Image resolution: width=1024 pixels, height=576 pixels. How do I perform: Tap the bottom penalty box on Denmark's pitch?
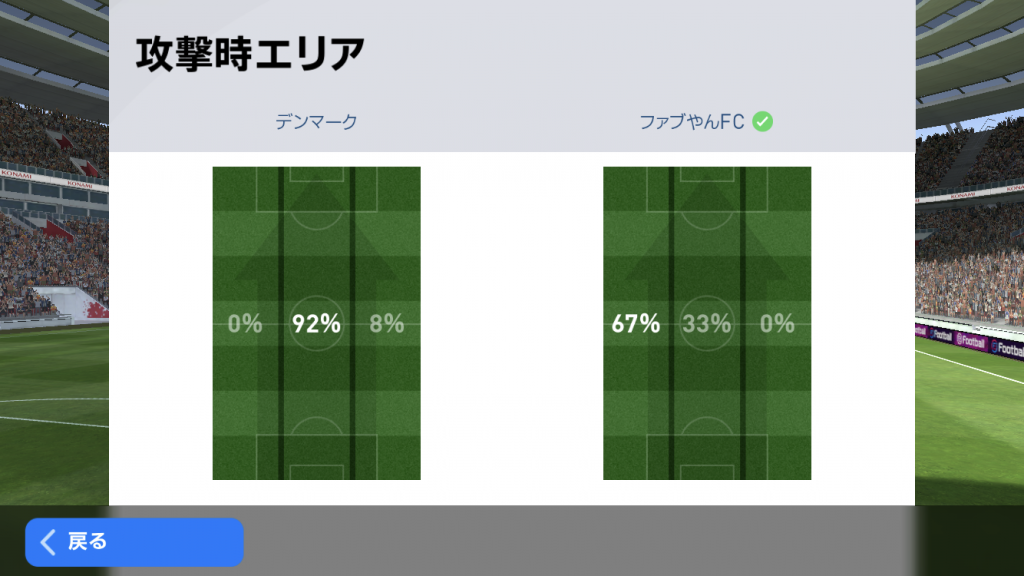point(316,457)
